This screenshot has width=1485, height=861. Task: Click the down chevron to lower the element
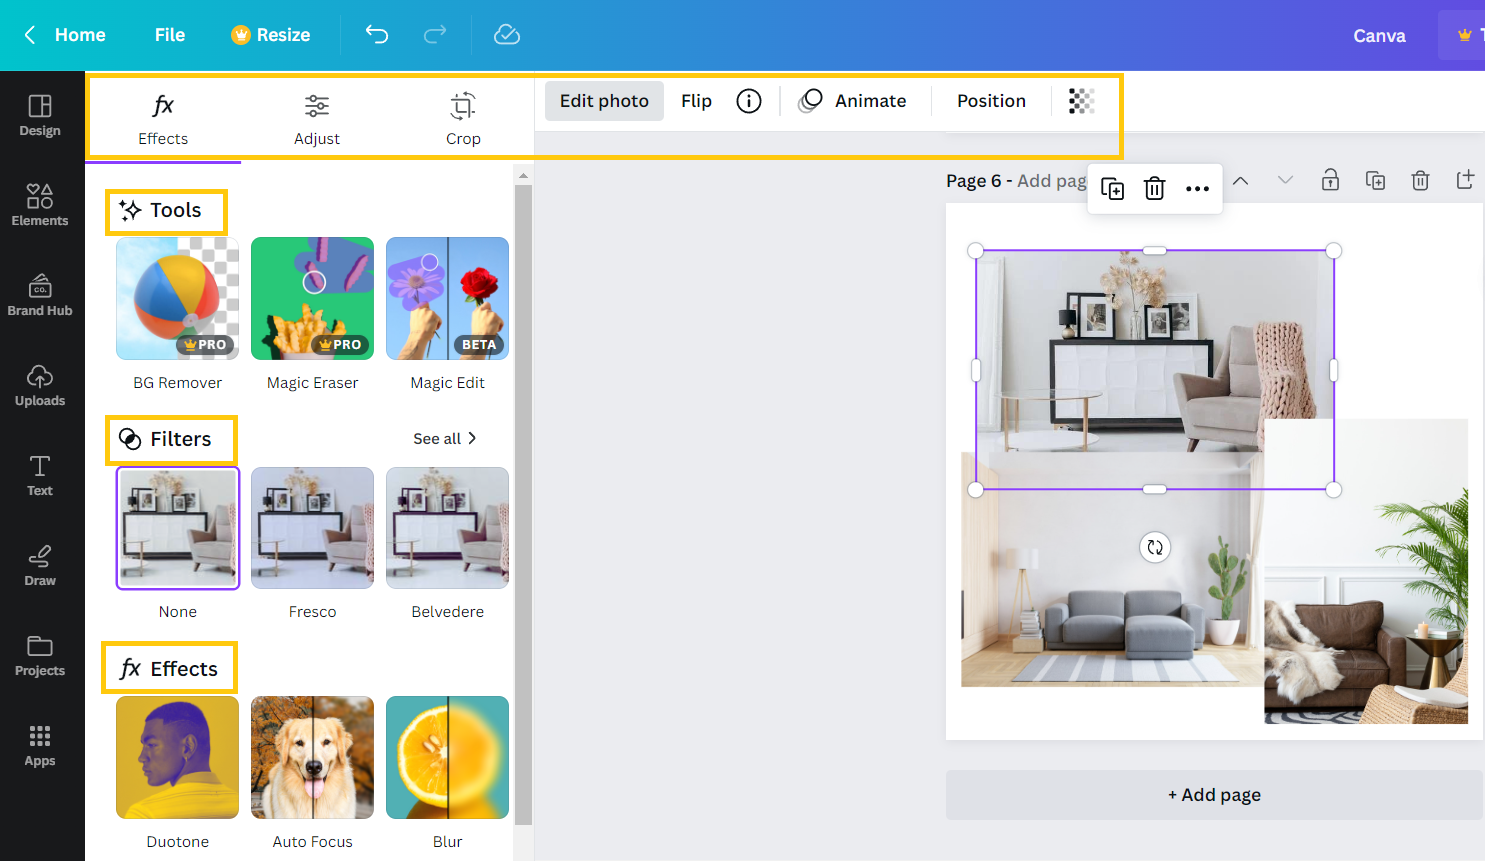[x=1284, y=181]
